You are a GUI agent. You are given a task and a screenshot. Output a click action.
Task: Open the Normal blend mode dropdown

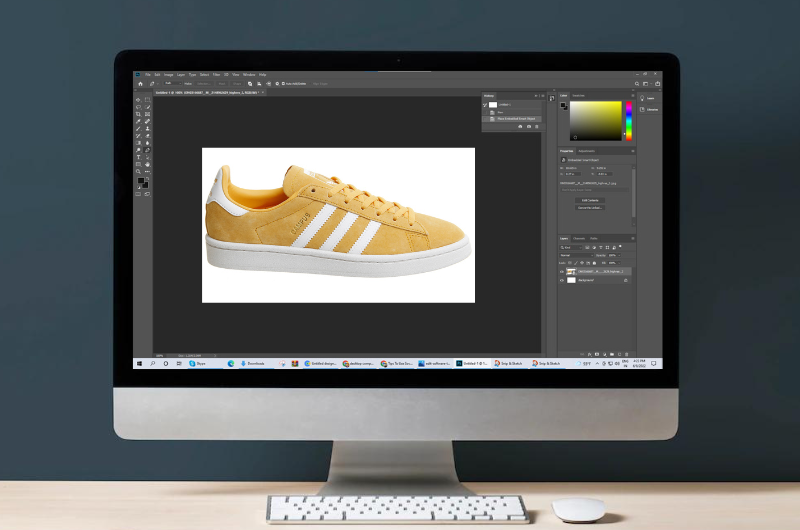[x=577, y=255]
